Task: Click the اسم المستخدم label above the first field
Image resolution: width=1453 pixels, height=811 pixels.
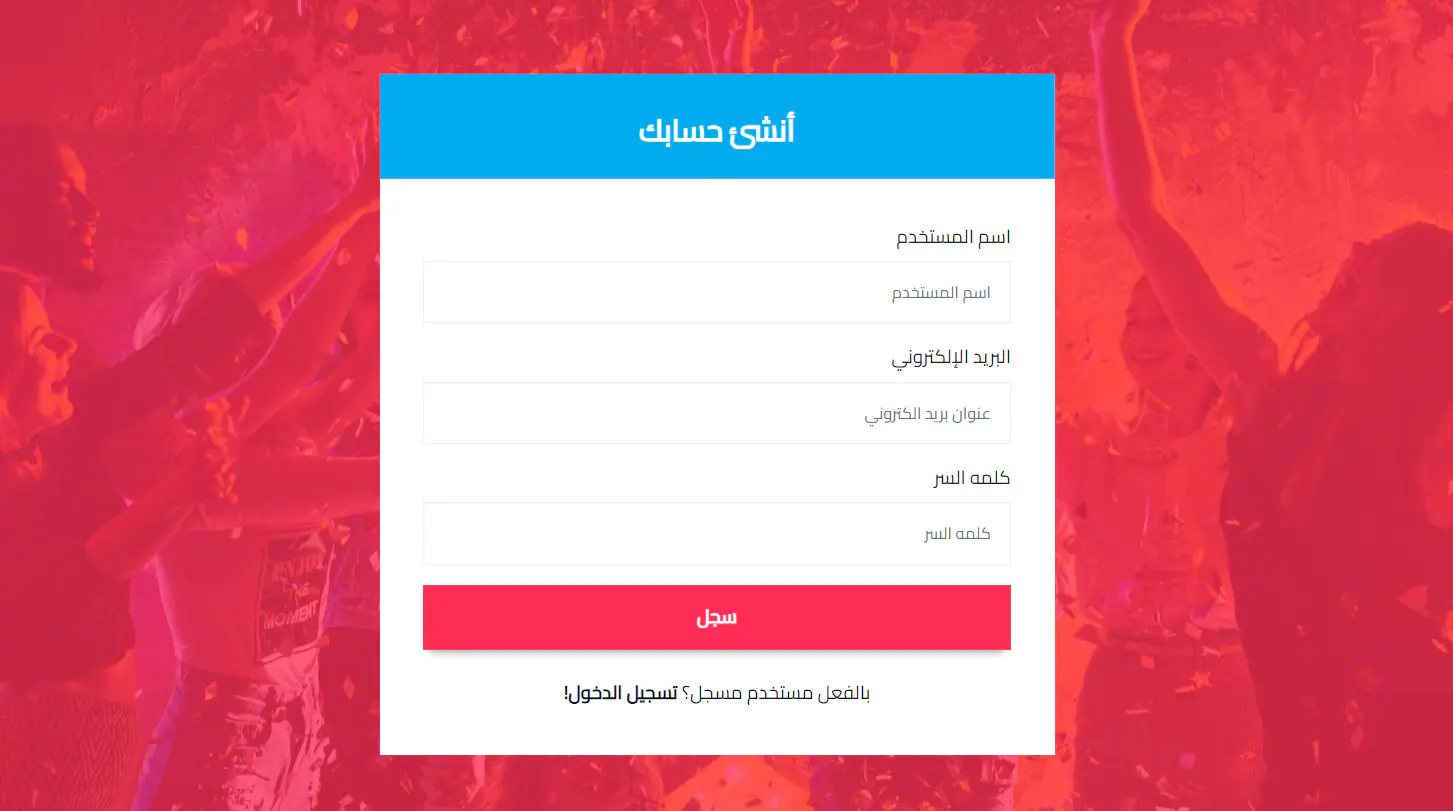Action: [x=952, y=238]
